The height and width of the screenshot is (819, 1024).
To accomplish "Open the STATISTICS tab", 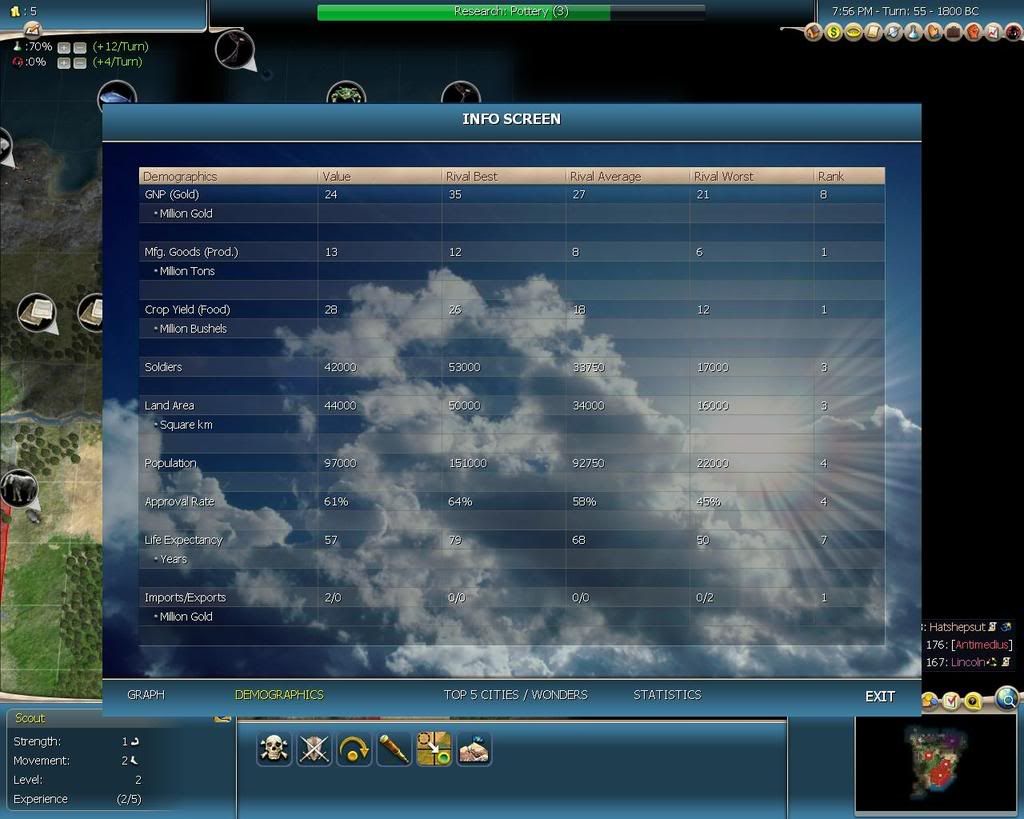I will (x=667, y=695).
